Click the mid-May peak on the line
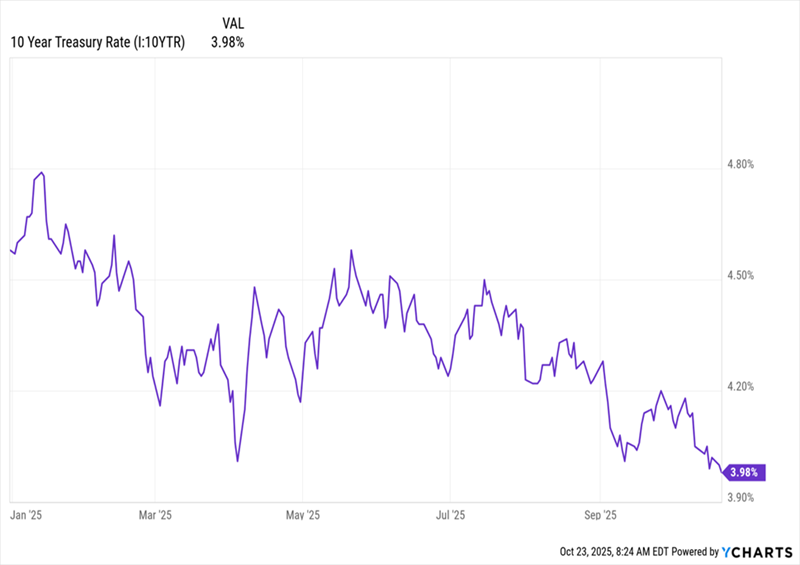The width and height of the screenshot is (800, 565). coord(352,250)
